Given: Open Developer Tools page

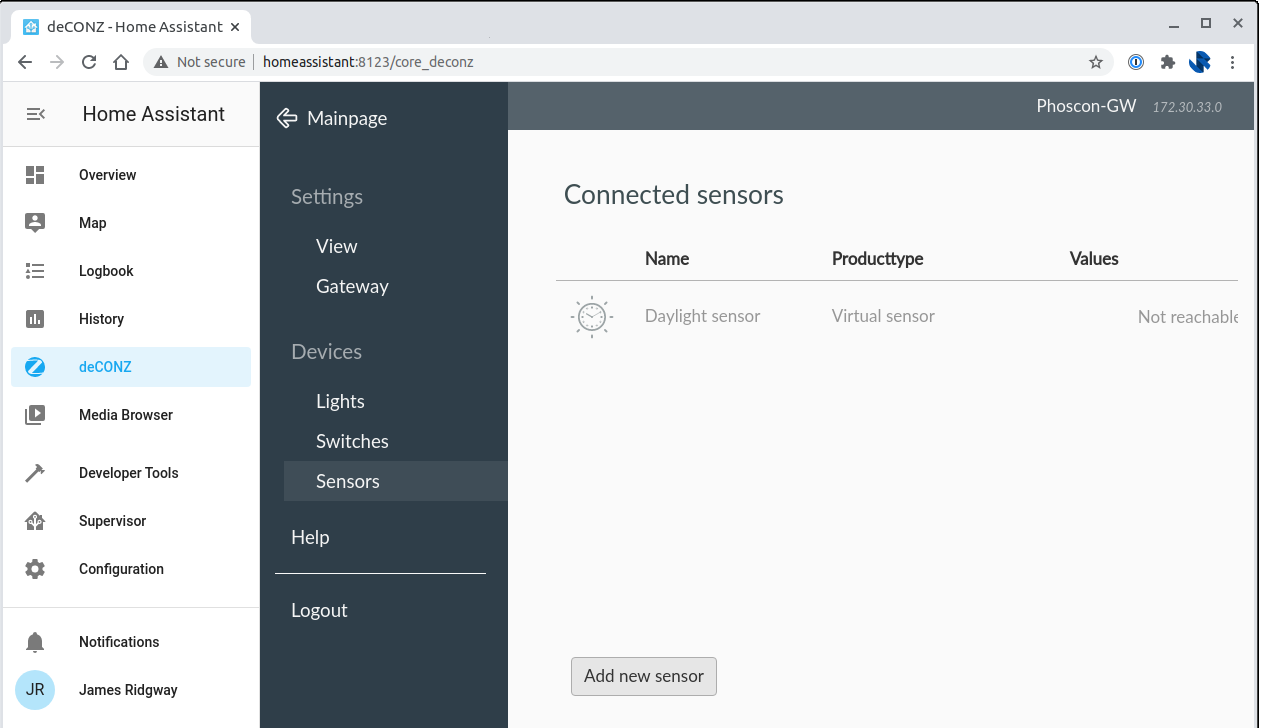Looking at the screenshot, I should 131,473.
